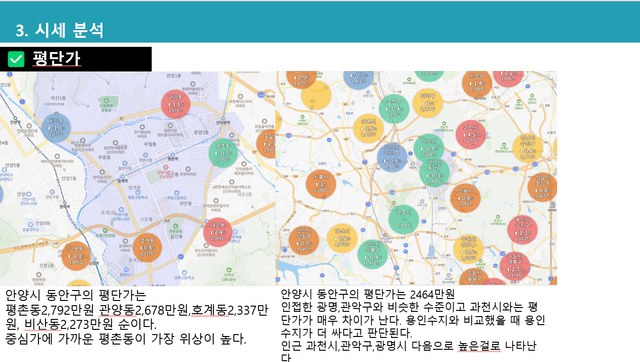The height and width of the screenshot is (362, 640).
Task: Click the underlined 높은걸로 word in right paragraph
Action: (479, 346)
